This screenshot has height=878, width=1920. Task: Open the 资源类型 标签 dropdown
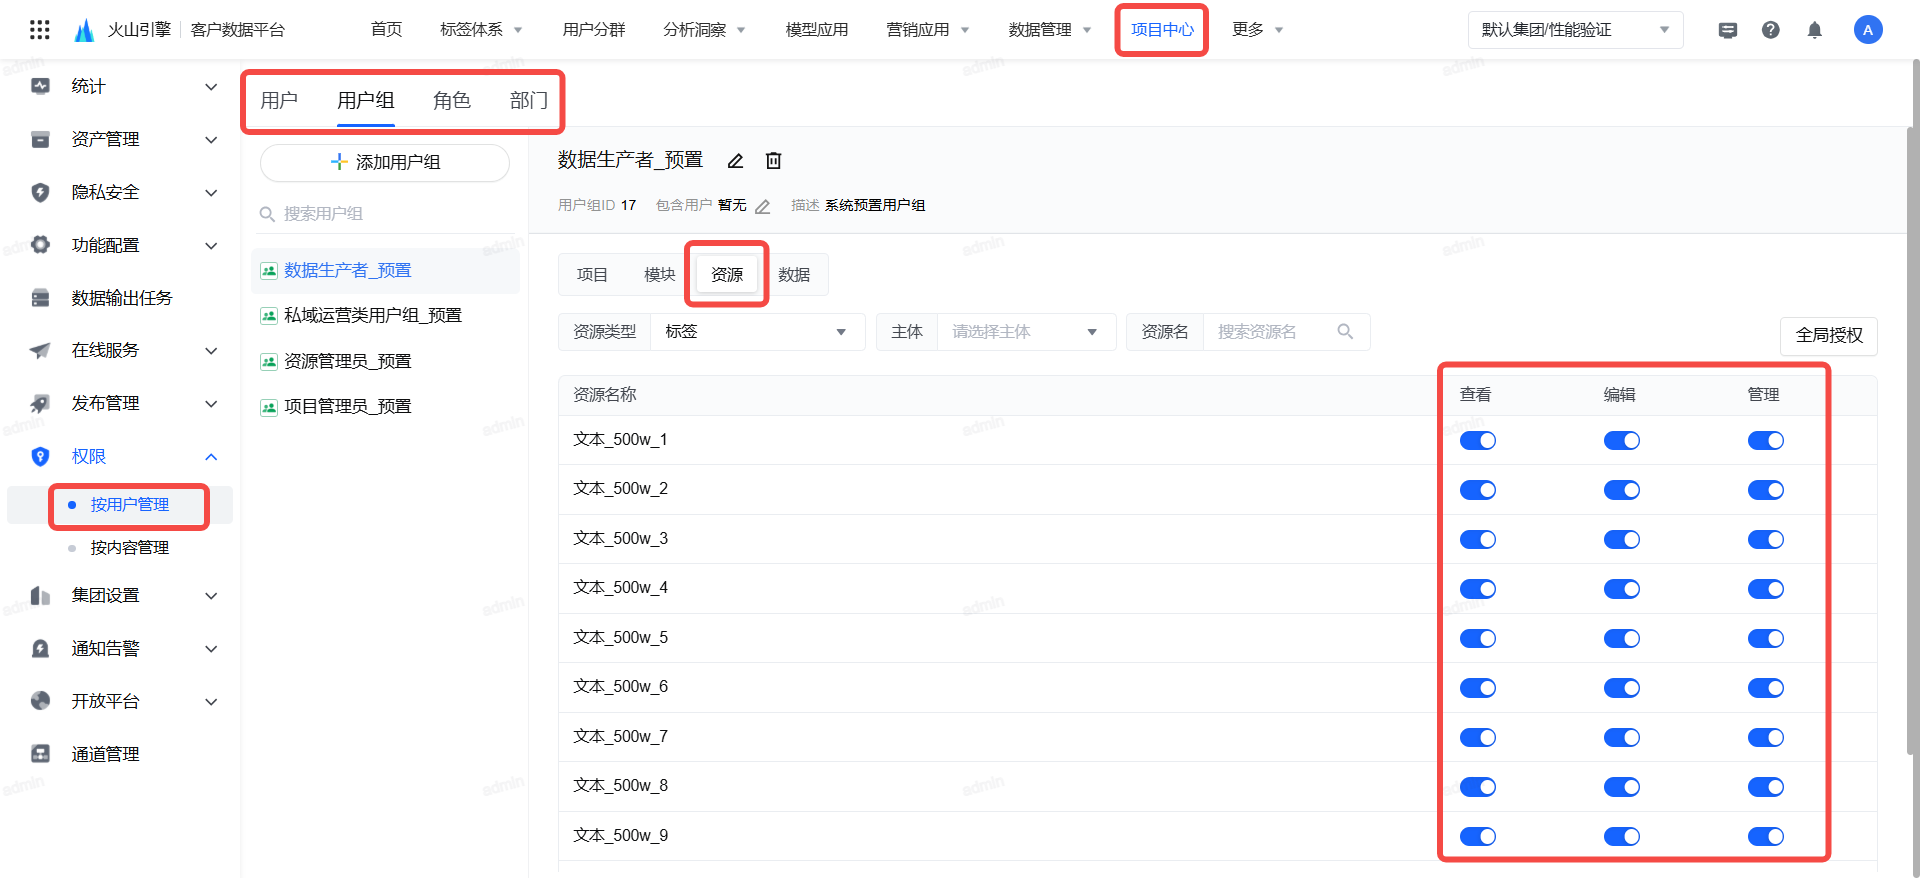pos(757,332)
